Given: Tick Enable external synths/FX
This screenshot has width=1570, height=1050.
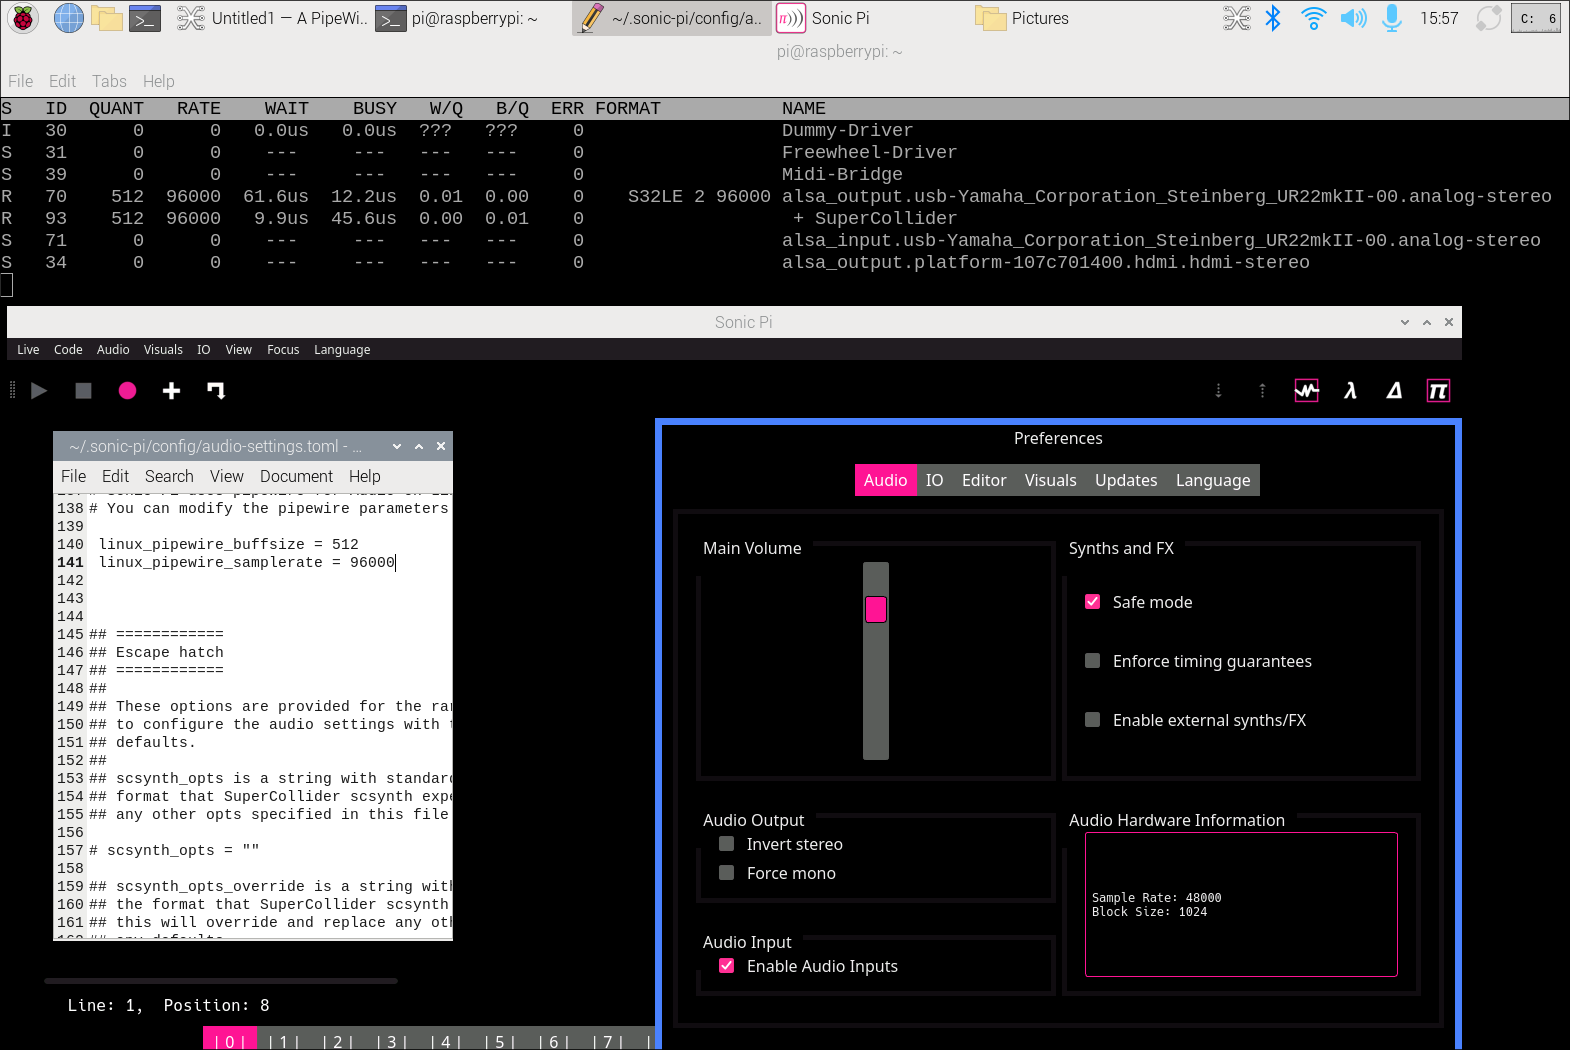Looking at the screenshot, I should pyautogui.click(x=1093, y=720).
